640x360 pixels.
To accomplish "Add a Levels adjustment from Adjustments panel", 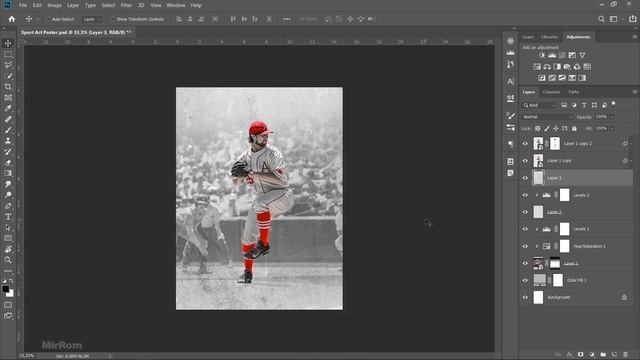I will click(x=552, y=55).
